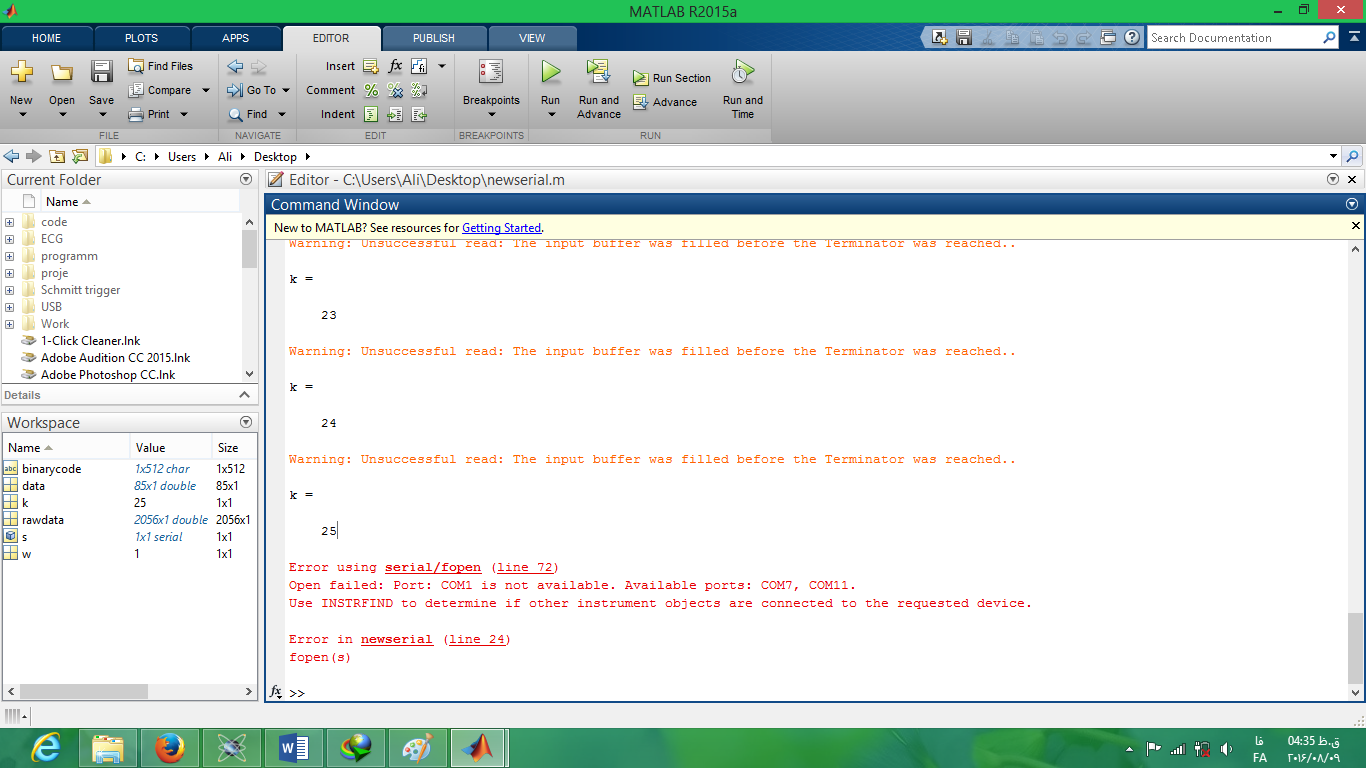This screenshot has width=1366, height=768.
Task: Expand the Schmitt trigger folder
Action: click(x=9, y=290)
